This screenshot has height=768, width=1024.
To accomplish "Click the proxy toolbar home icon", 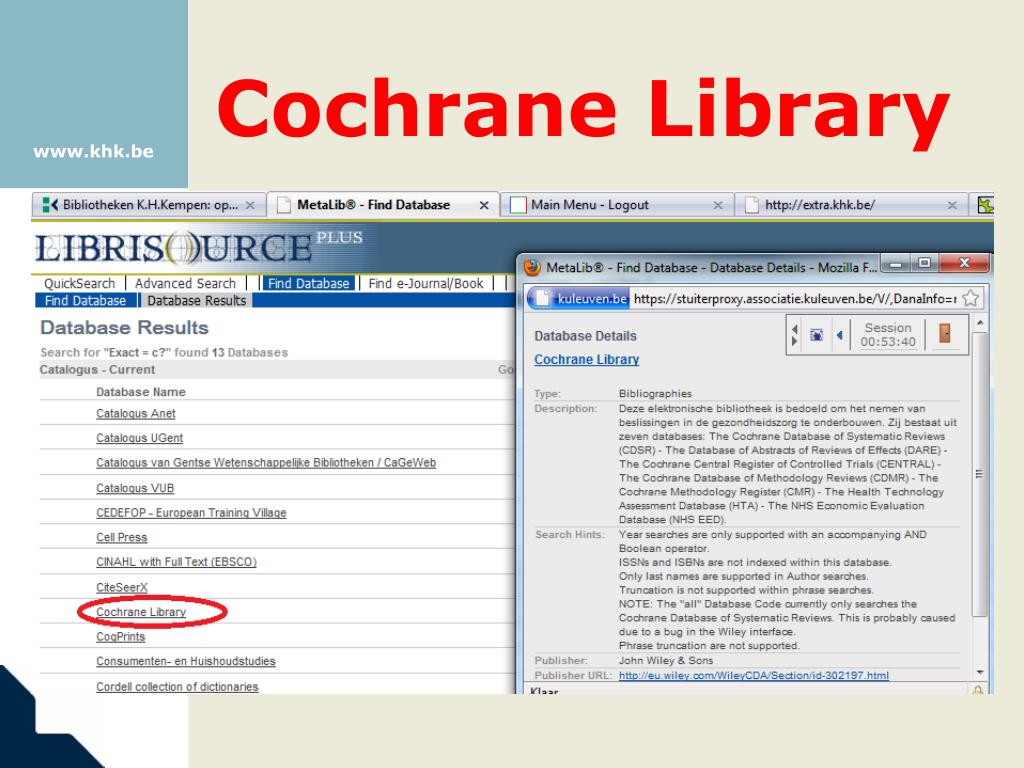I will pos(816,335).
